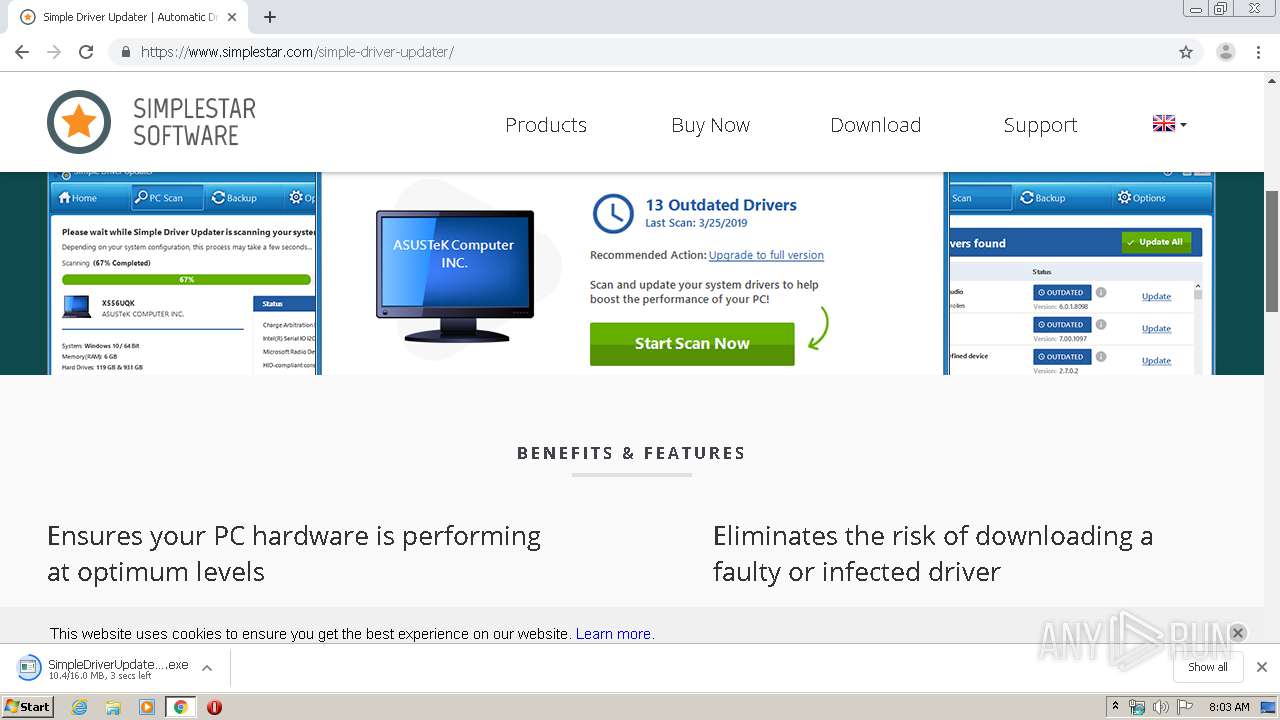Close the Simple Driver Updater tab
This screenshot has height=720, width=1280.
232,17
